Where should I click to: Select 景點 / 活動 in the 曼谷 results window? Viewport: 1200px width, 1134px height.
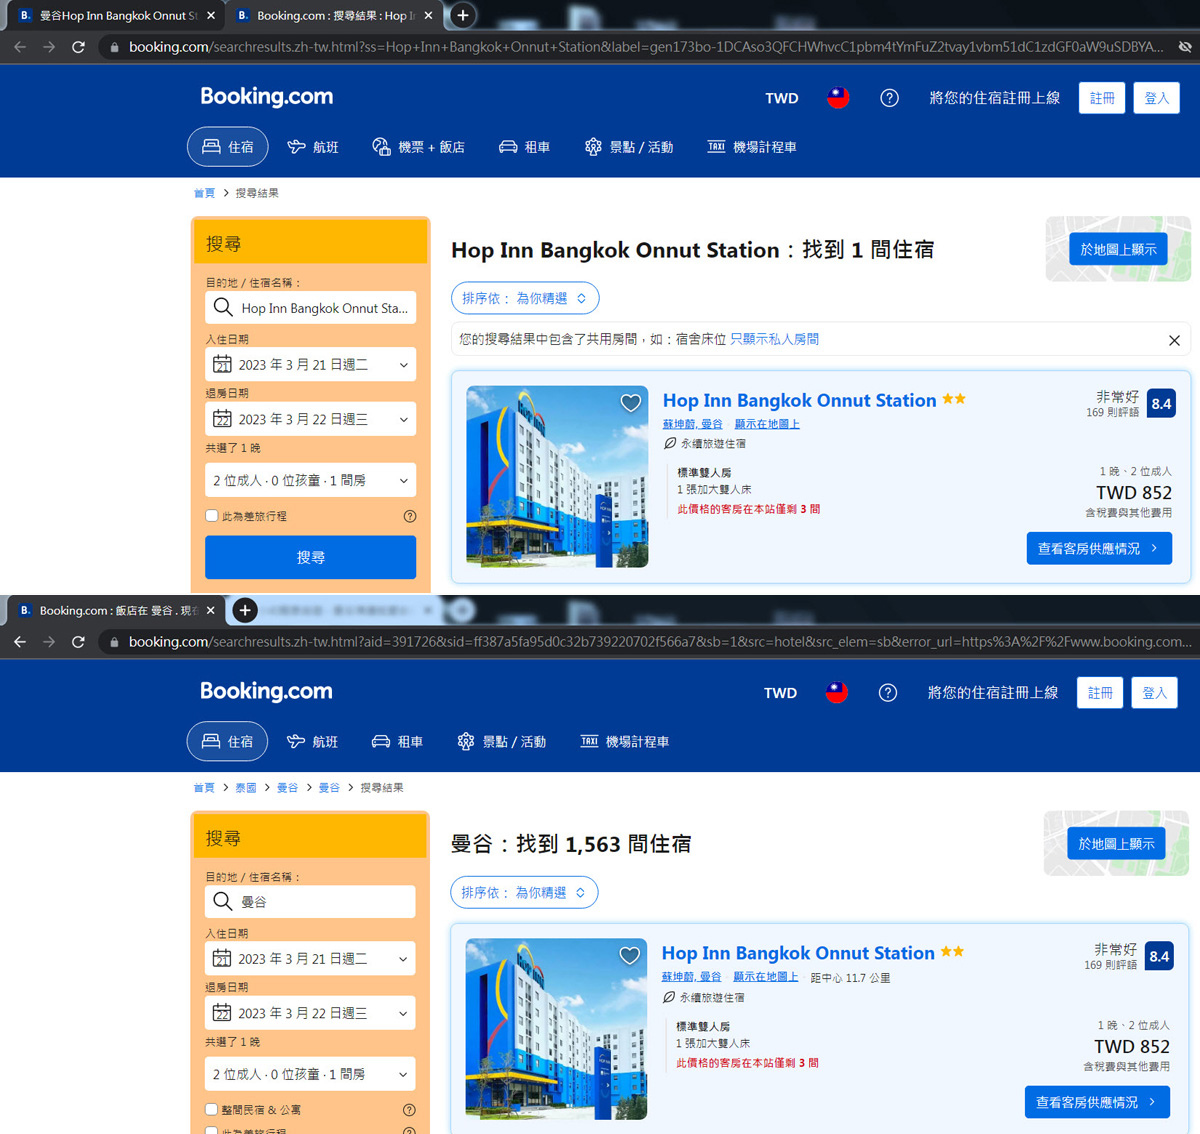pos(502,742)
